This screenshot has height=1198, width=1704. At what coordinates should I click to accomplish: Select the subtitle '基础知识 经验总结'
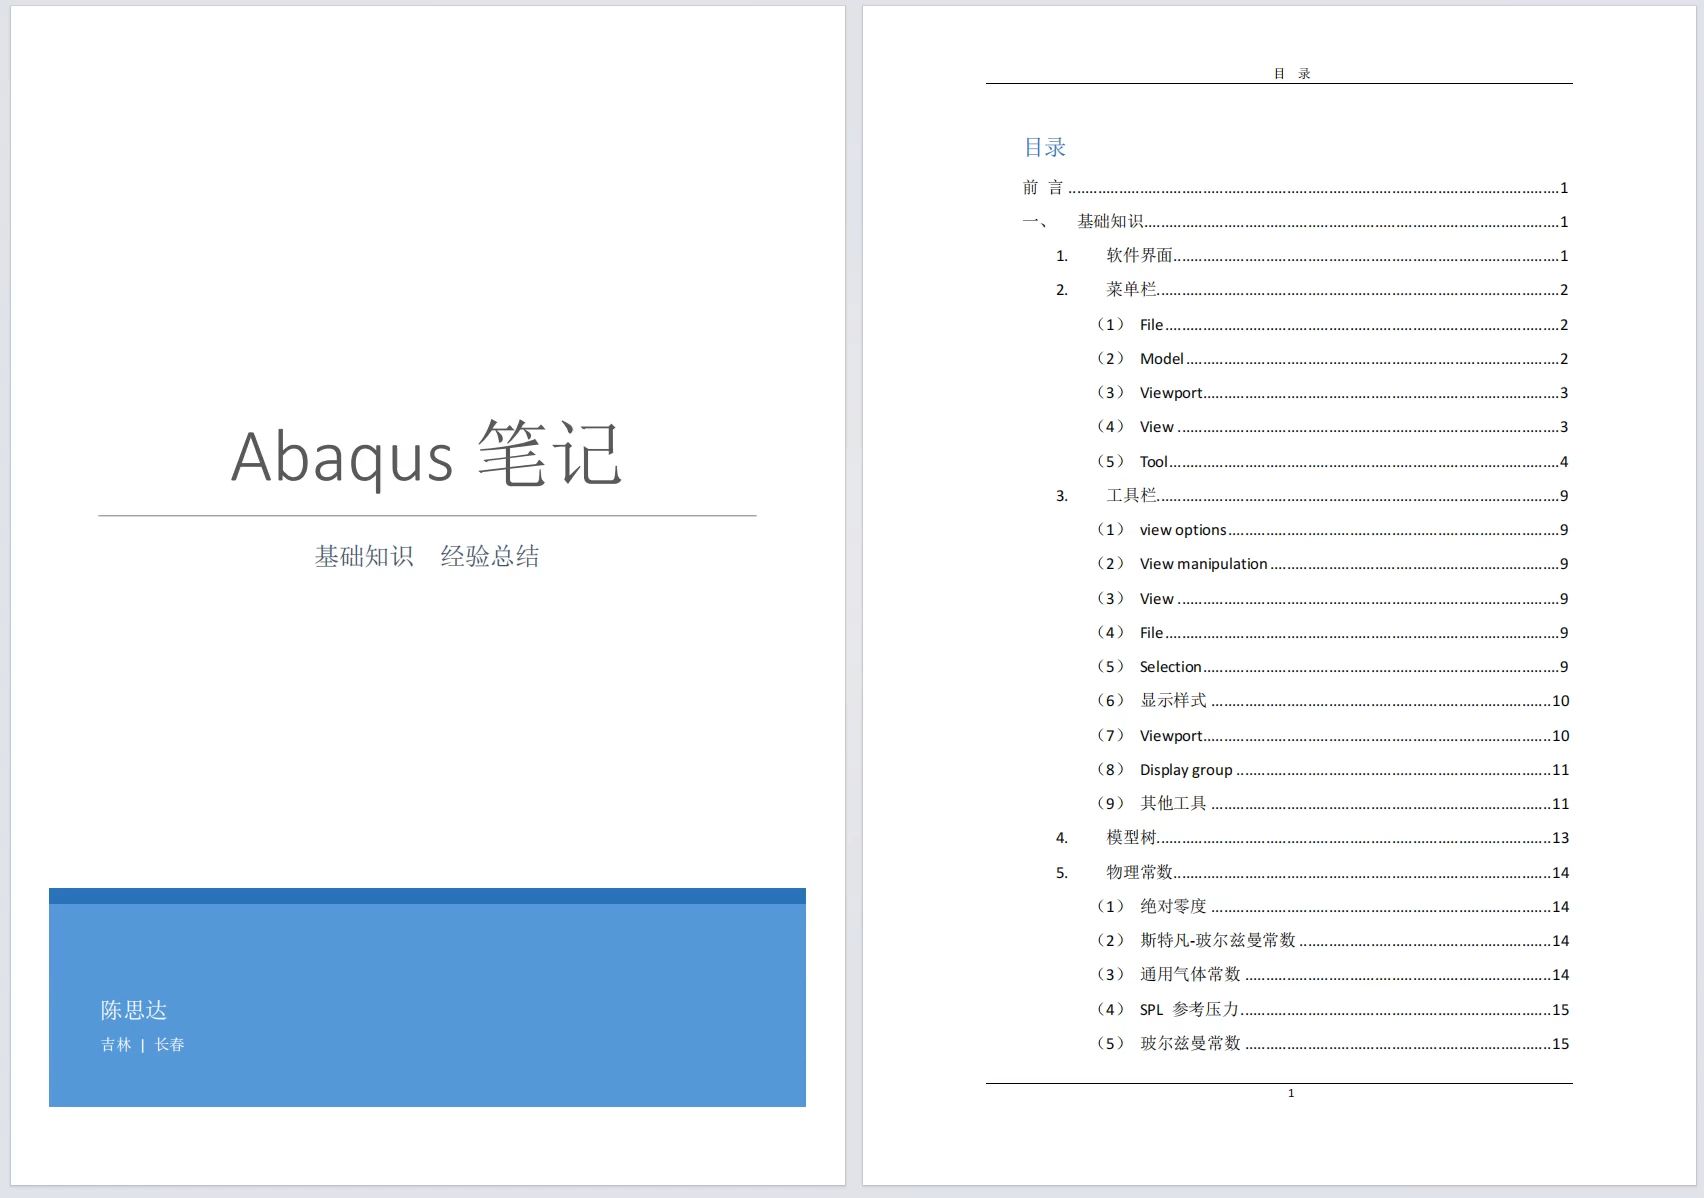pos(427,556)
